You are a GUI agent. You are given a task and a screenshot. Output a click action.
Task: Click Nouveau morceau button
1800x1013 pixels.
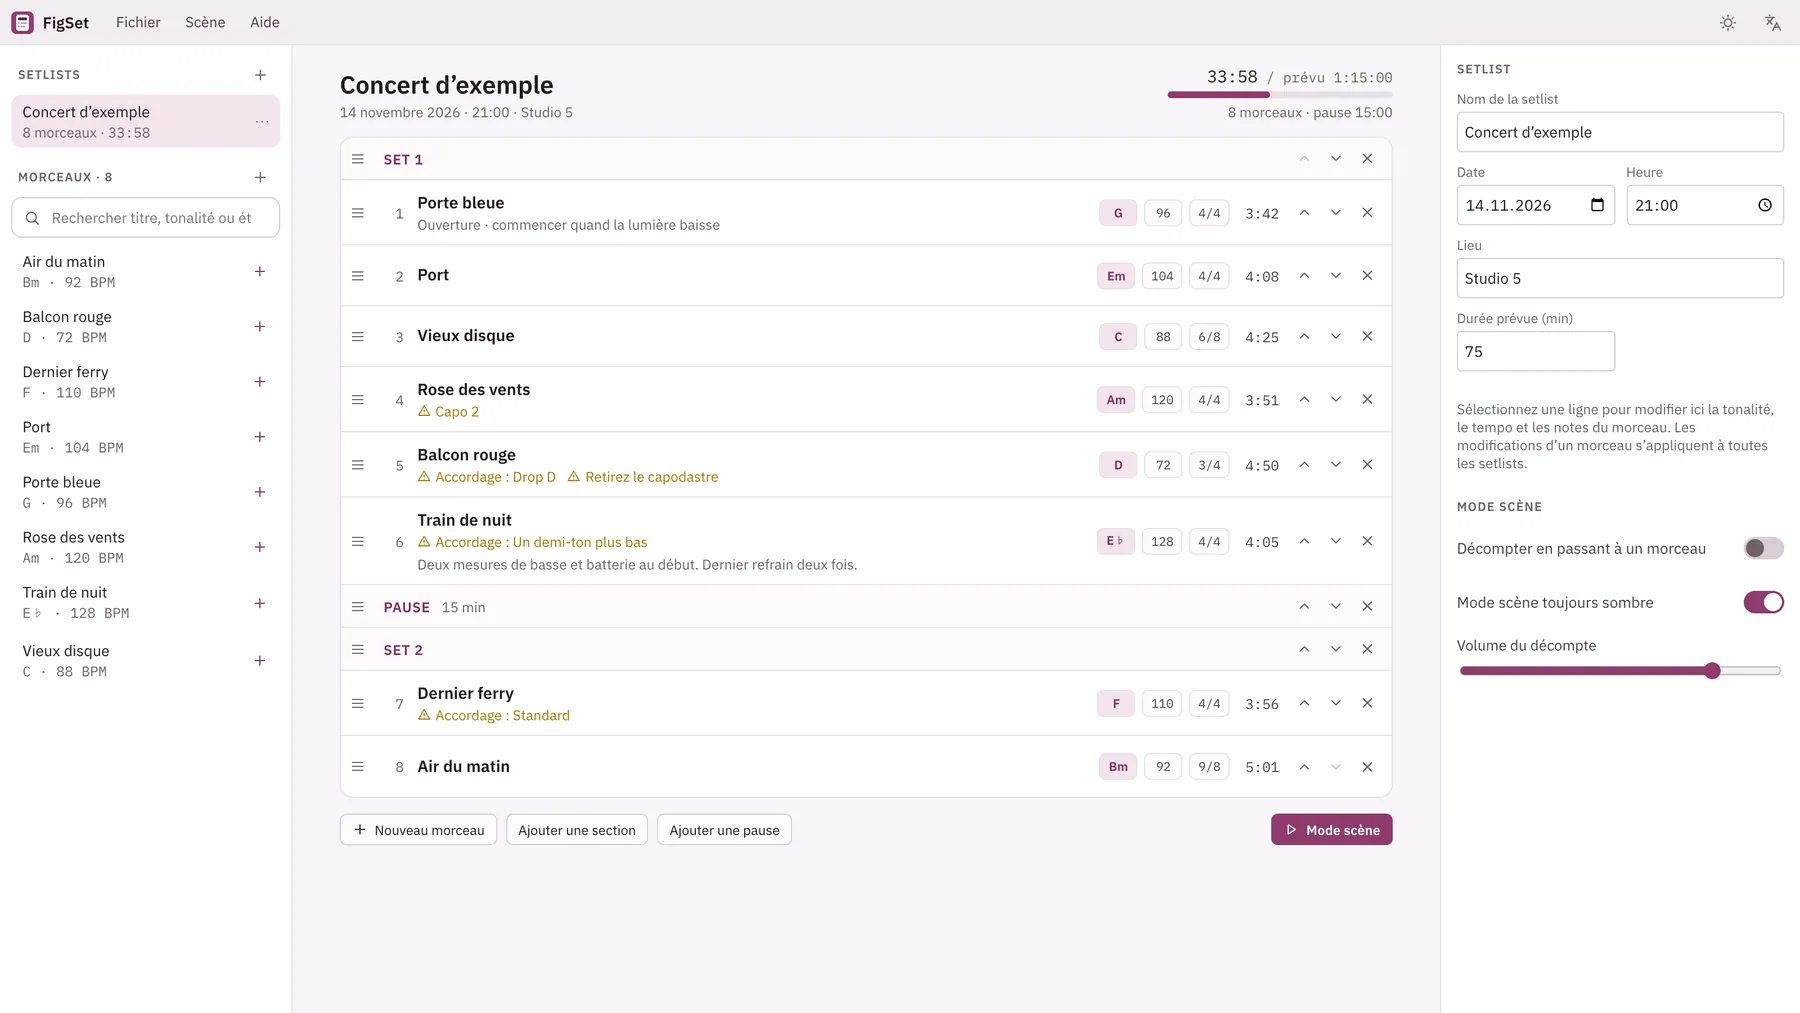click(418, 830)
